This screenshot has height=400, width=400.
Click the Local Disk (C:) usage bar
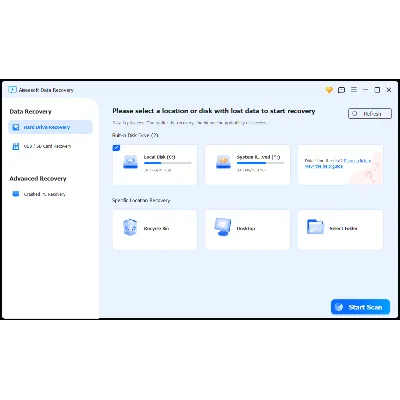(168, 163)
